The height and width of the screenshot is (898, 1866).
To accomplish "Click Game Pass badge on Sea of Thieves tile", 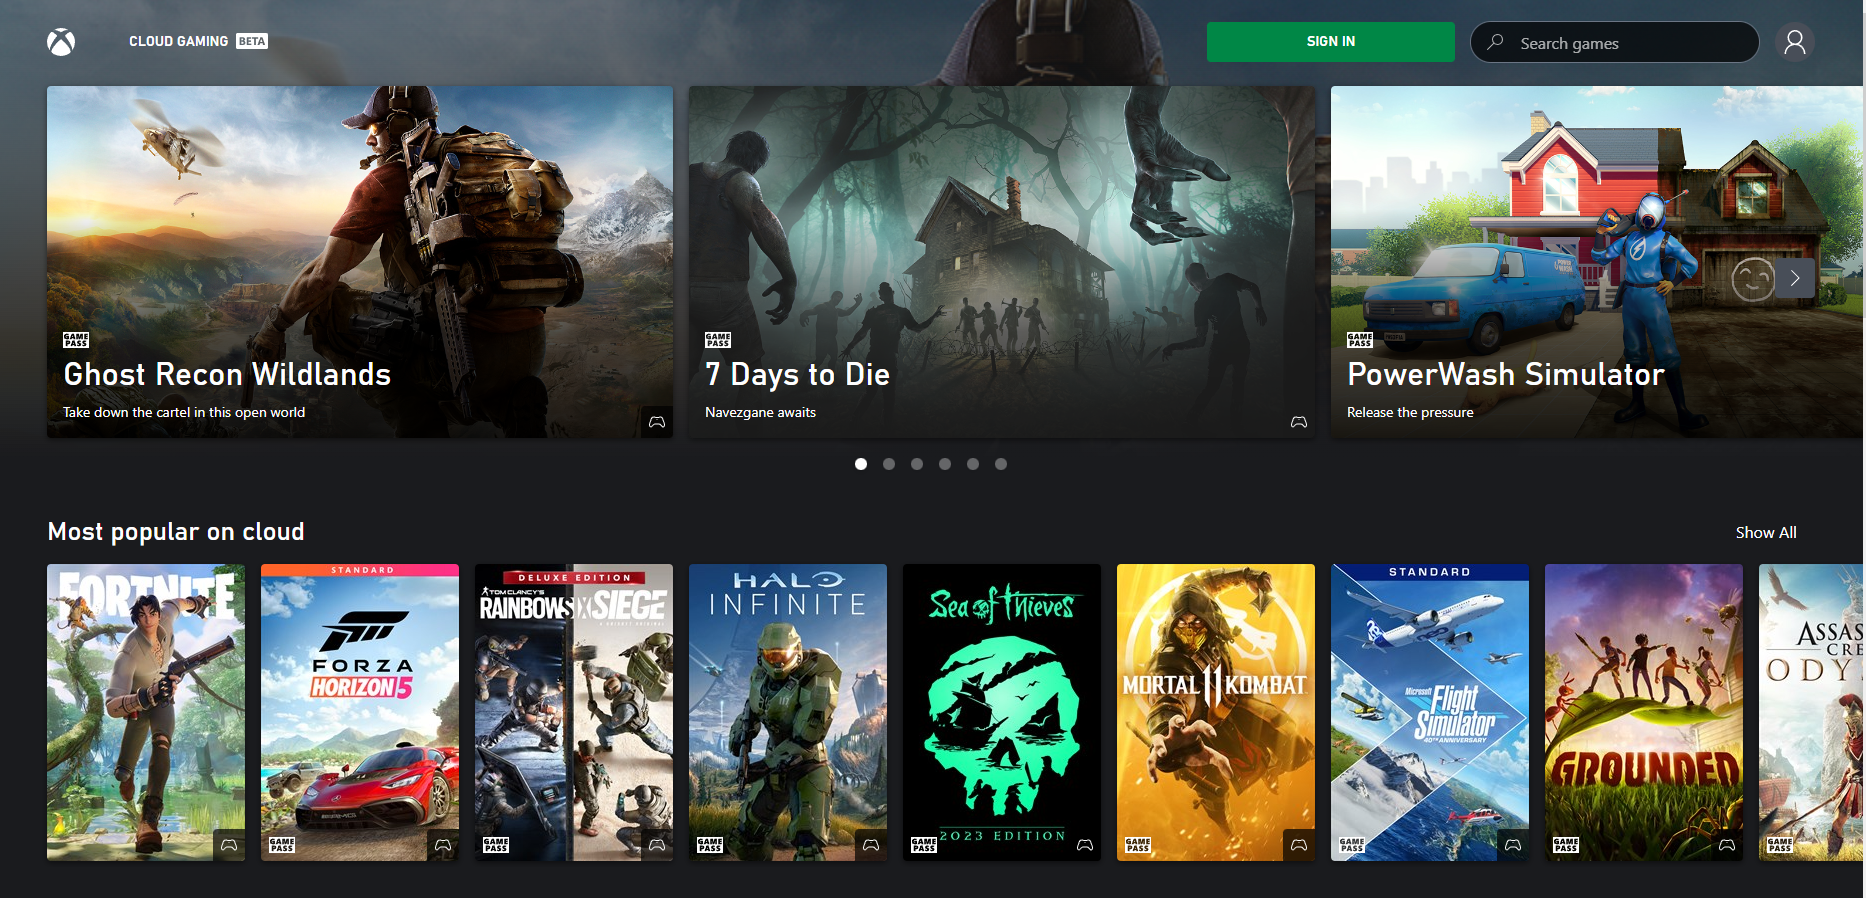I will [924, 845].
